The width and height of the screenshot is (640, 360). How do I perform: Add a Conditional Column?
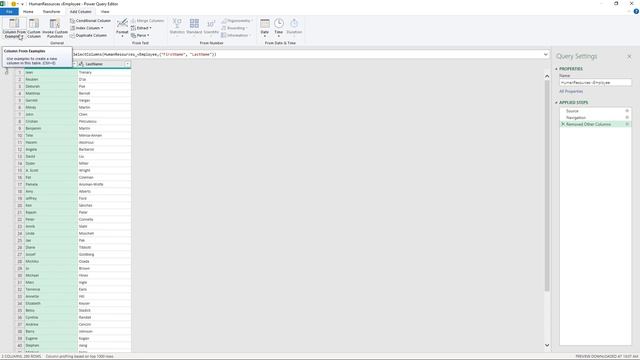click(90, 21)
